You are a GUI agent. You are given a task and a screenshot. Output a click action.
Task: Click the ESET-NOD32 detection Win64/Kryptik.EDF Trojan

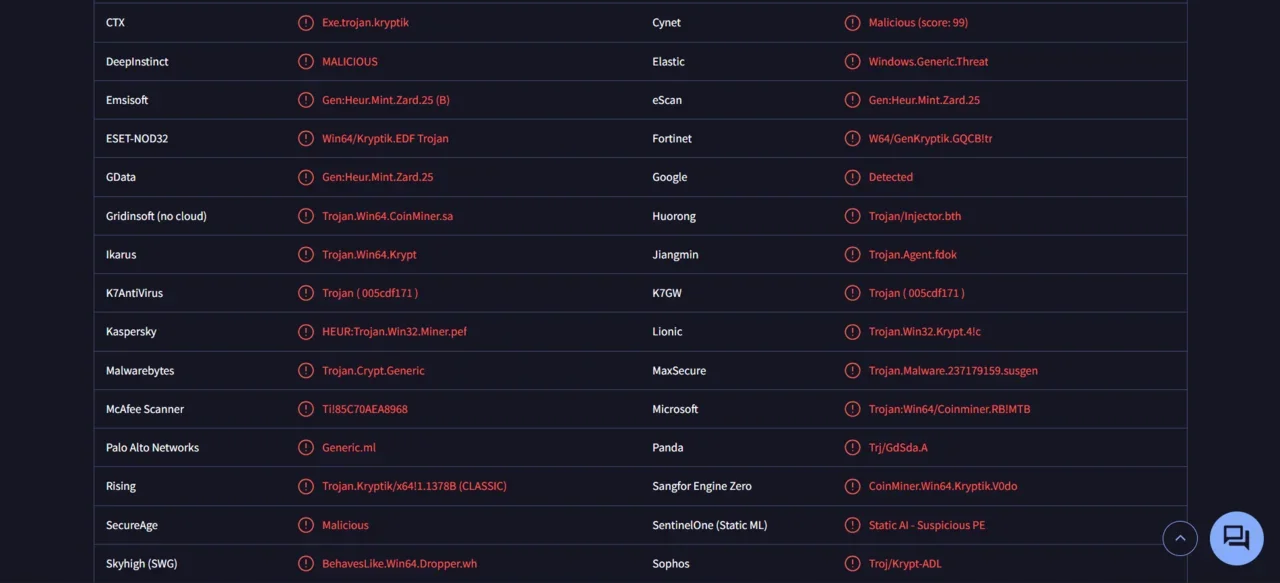point(385,139)
